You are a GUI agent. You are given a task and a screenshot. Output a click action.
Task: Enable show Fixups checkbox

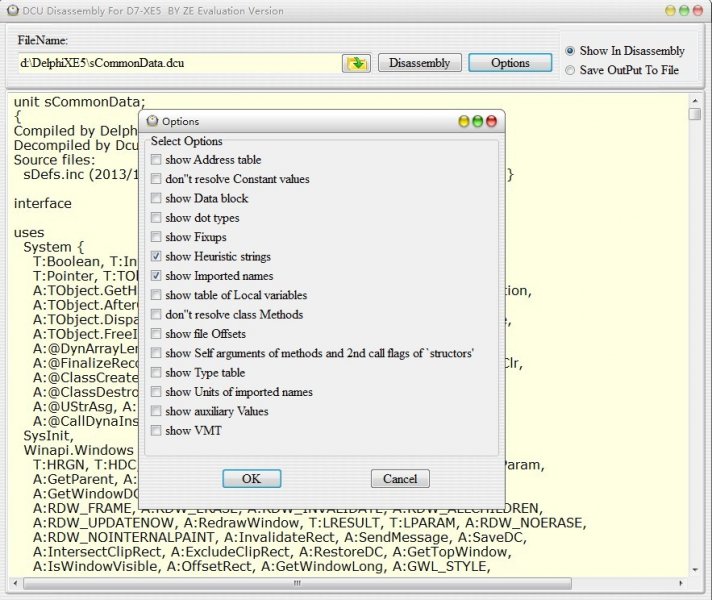(x=156, y=237)
